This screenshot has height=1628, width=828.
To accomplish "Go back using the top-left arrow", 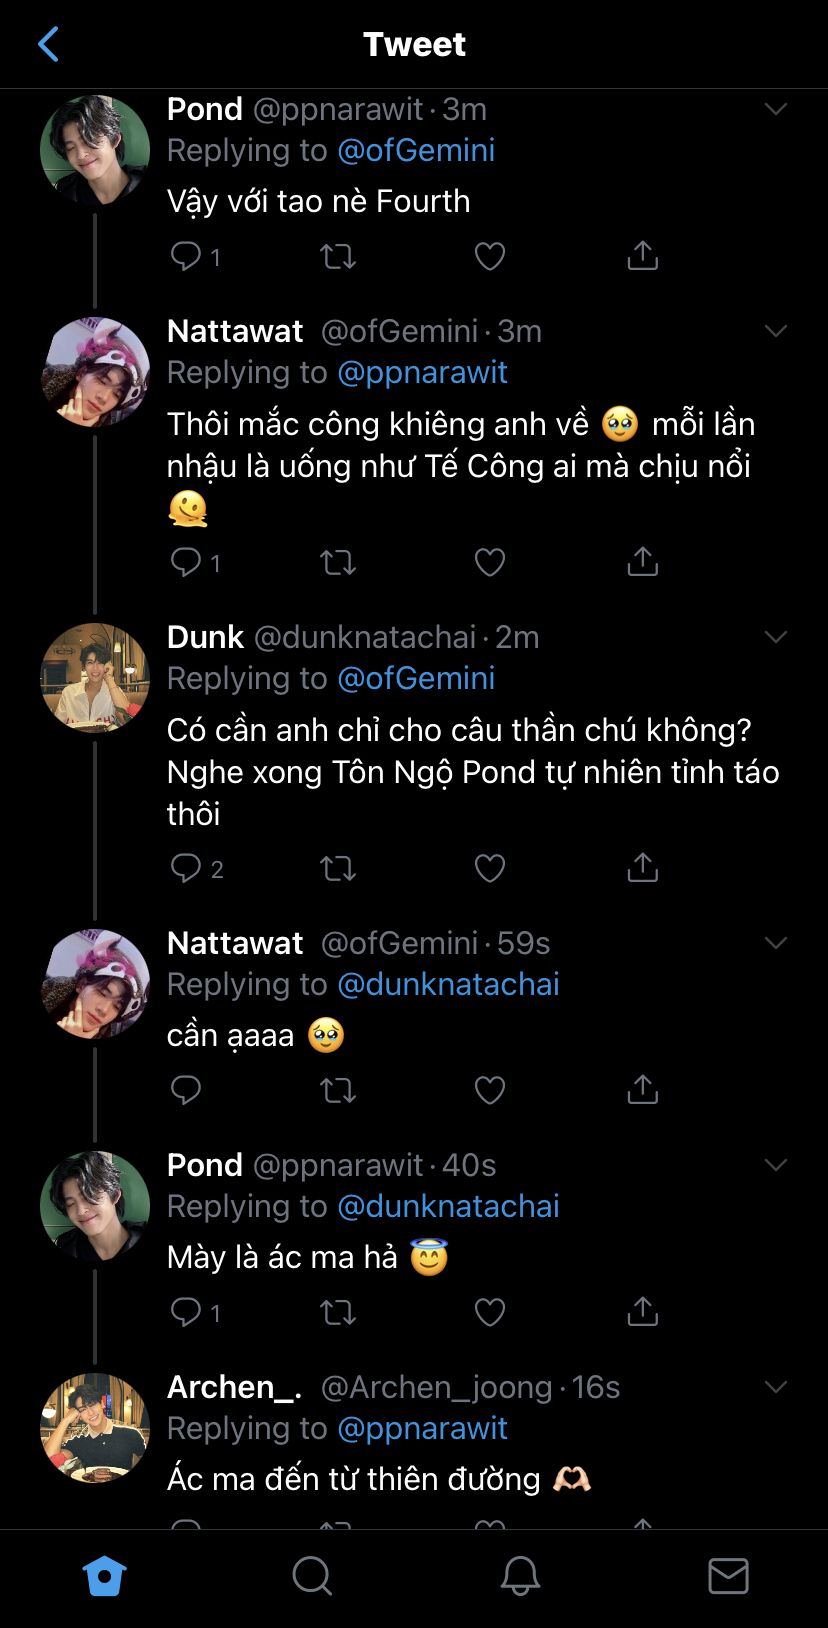I will (48, 44).
